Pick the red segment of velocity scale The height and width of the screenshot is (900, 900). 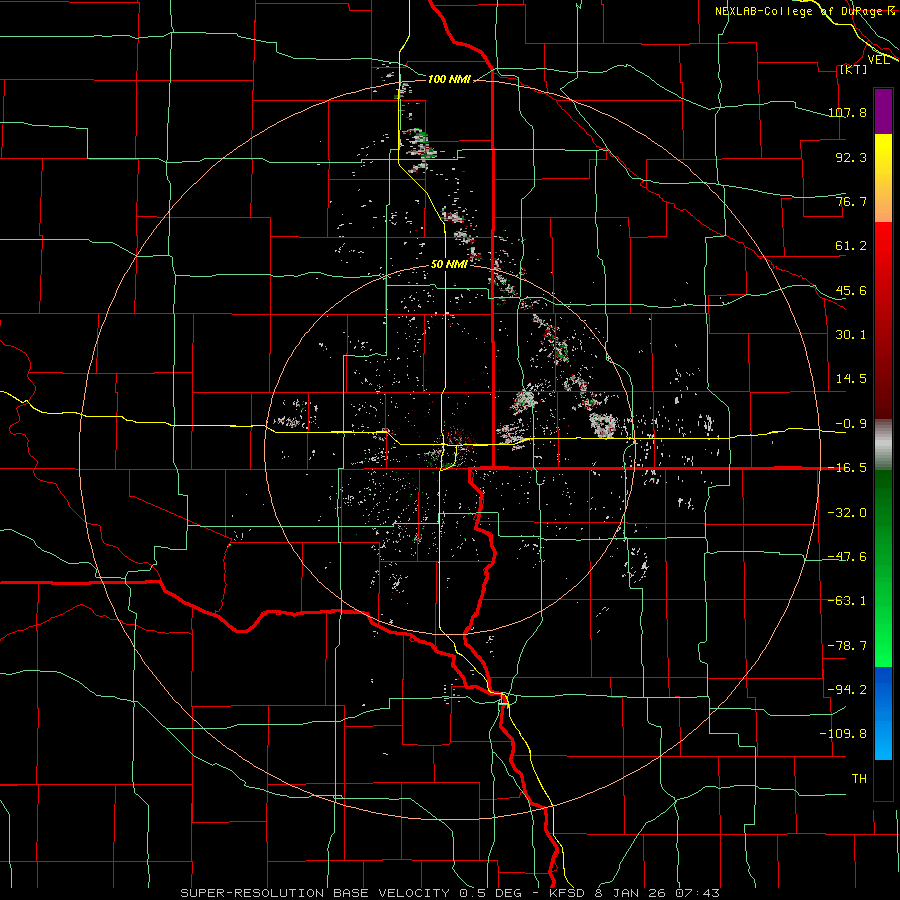(883, 320)
